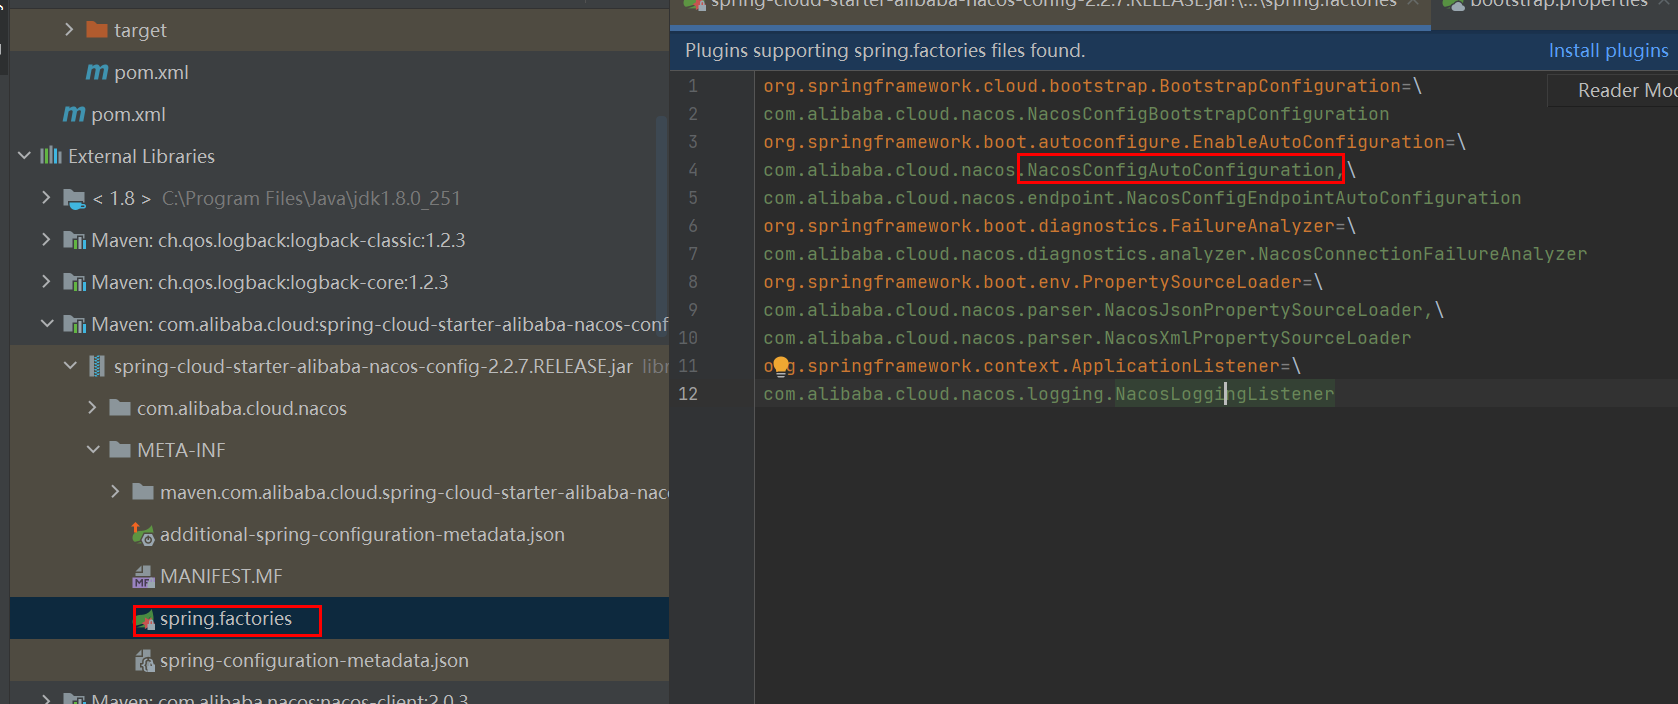
Task: Click NacosXmlPropertySourceLoader on line 10
Action: pyautogui.click(x=1258, y=338)
